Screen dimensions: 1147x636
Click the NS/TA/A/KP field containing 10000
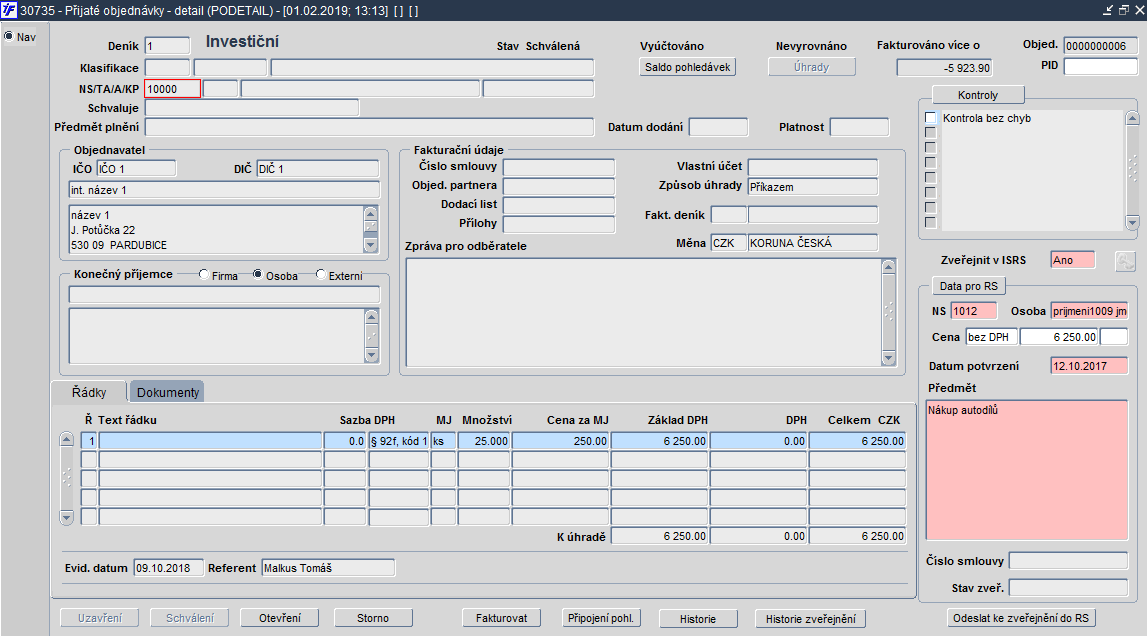tap(172, 88)
